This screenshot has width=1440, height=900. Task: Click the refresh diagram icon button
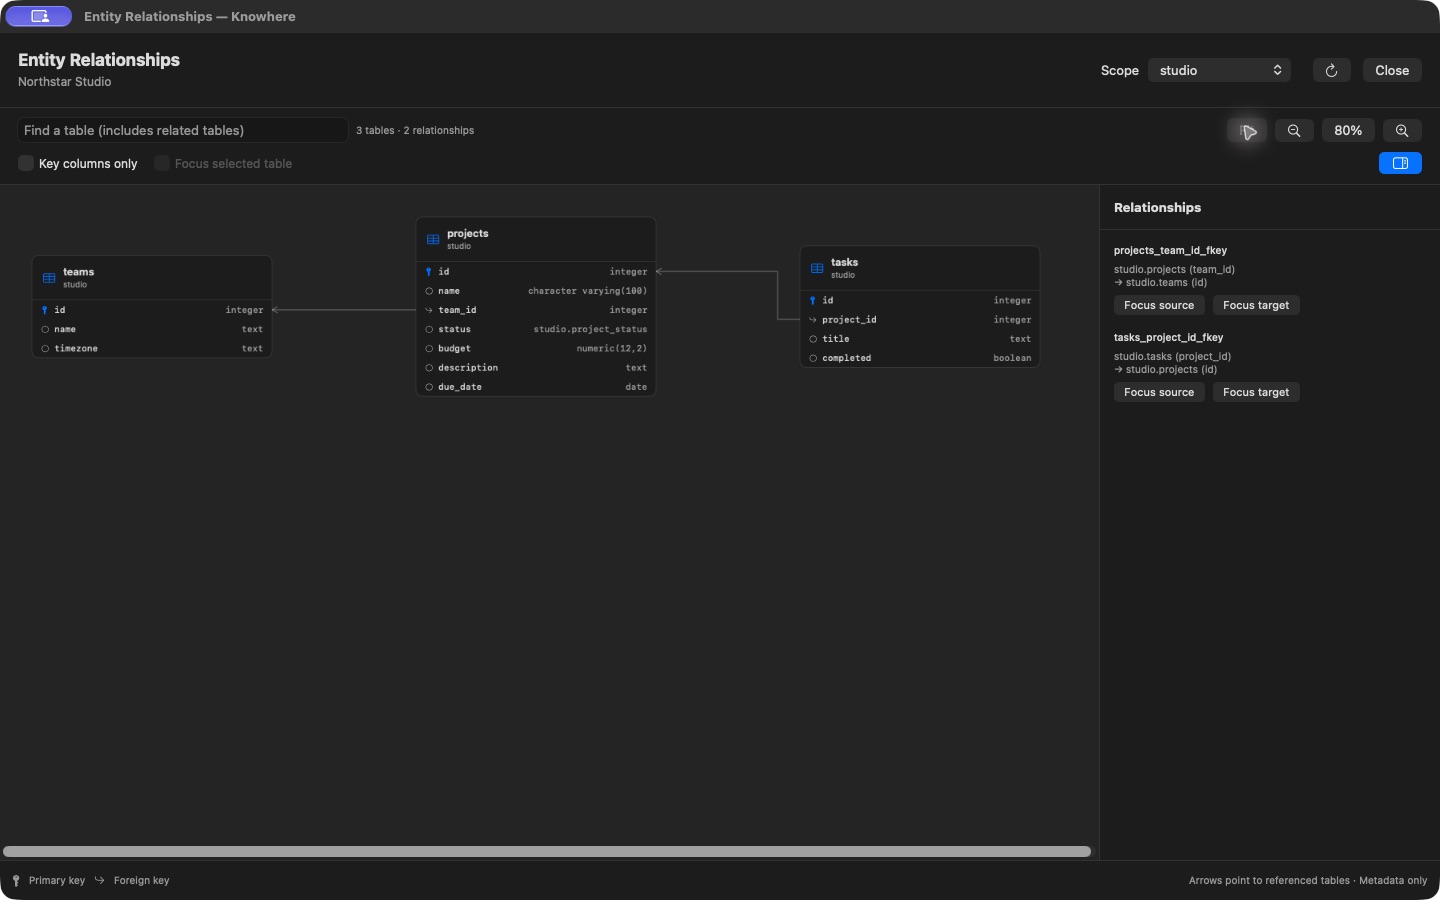1331,70
